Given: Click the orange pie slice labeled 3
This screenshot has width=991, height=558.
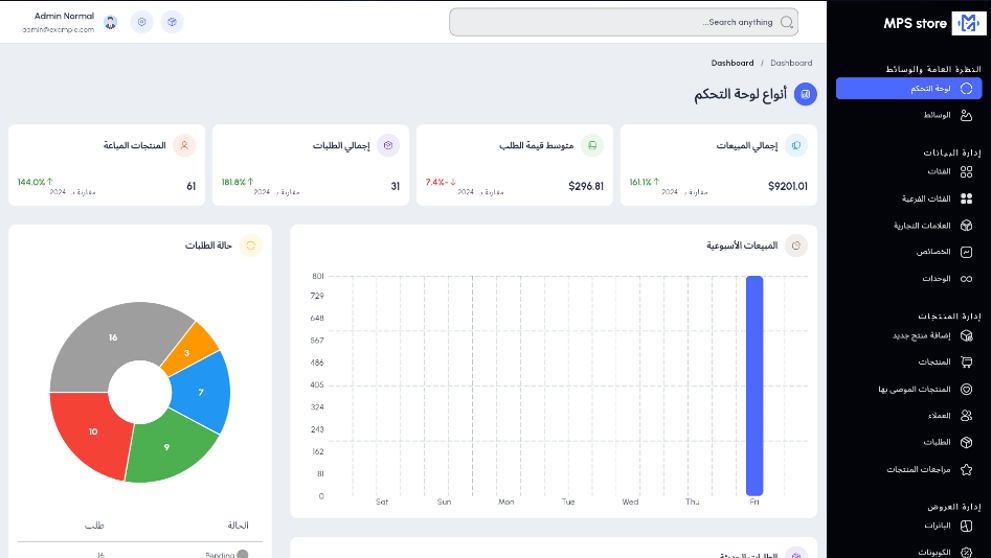Looking at the screenshot, I should pos(186,353).
